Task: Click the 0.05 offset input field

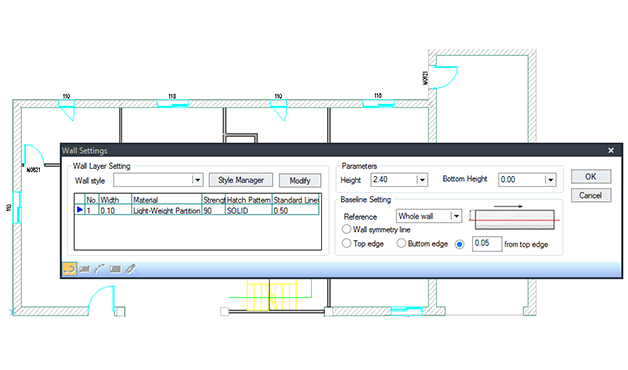Action: pyautogui.click(x=487, y=243)
